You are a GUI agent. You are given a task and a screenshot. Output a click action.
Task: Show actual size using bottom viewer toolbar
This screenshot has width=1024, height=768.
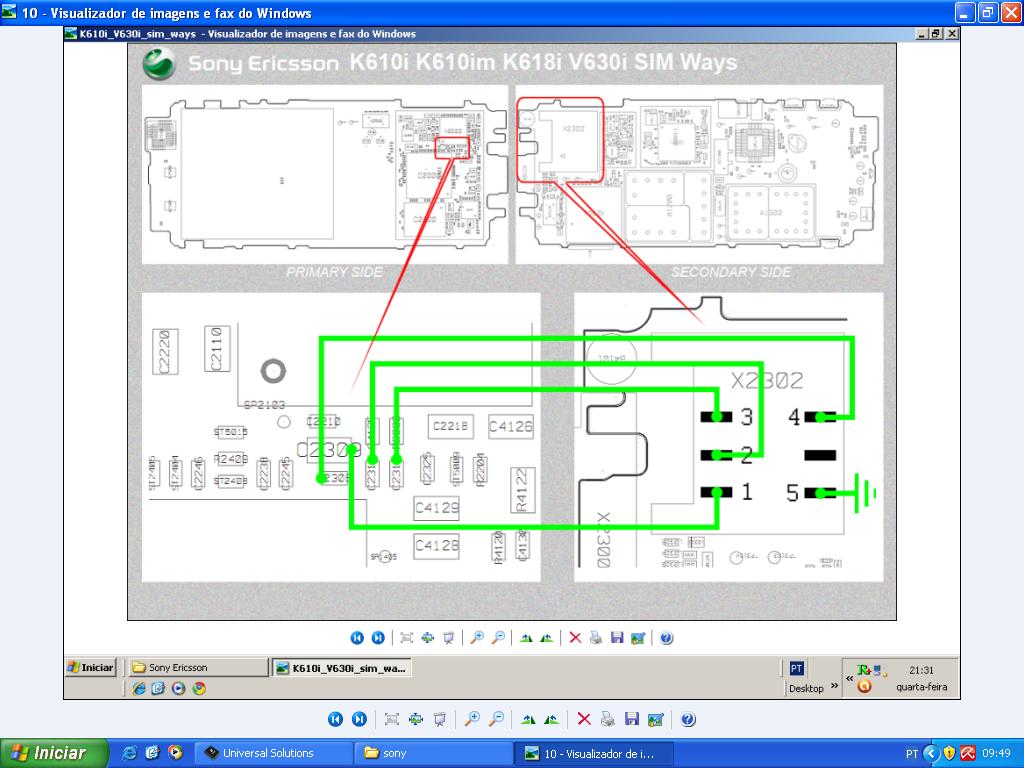tap(416, 719)
